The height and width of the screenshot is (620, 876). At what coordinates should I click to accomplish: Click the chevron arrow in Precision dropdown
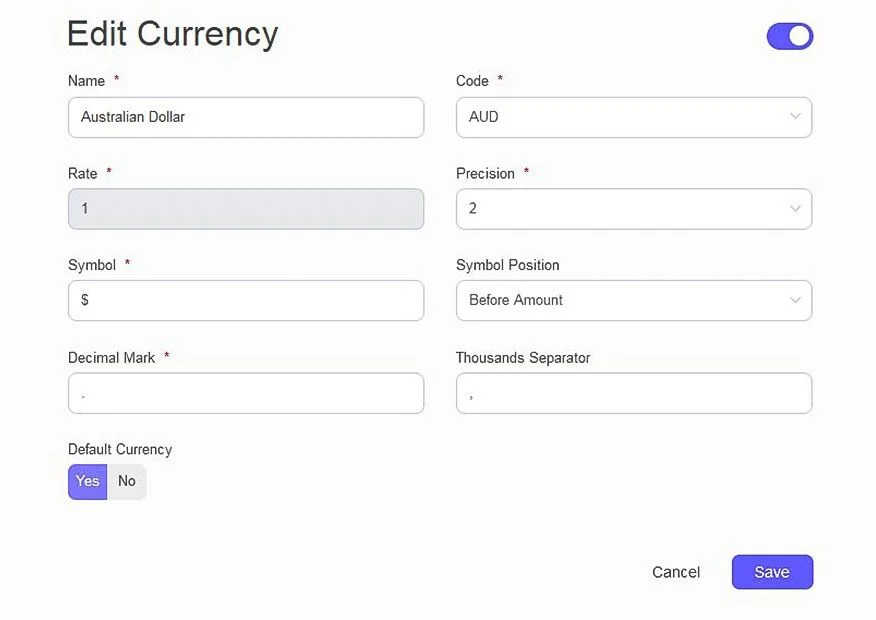(795, 209)
